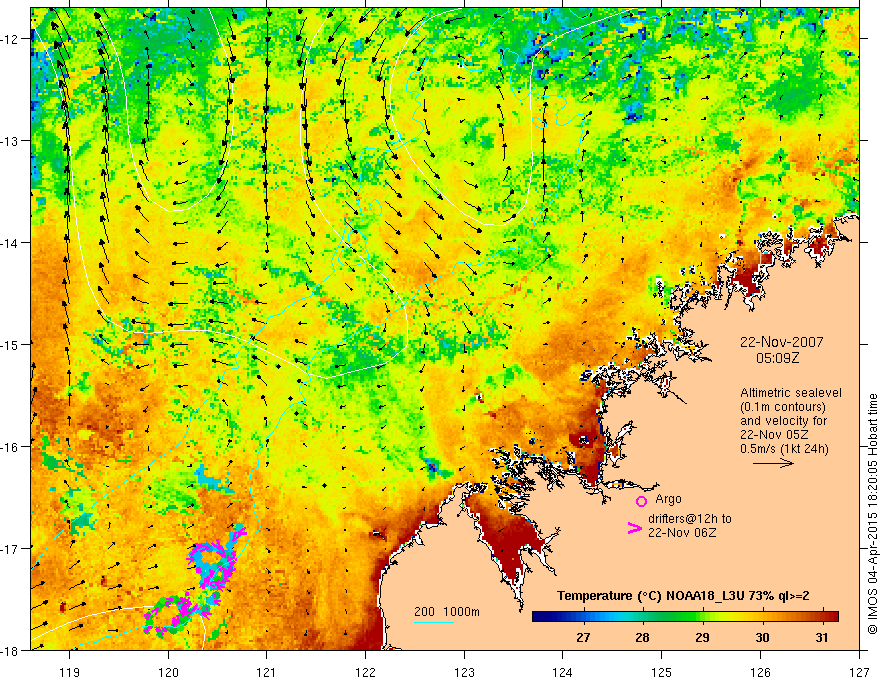This screenshot has height=680, width=880.
Task: Click longitude axis label 127
Action: click(x=859, y=672)
